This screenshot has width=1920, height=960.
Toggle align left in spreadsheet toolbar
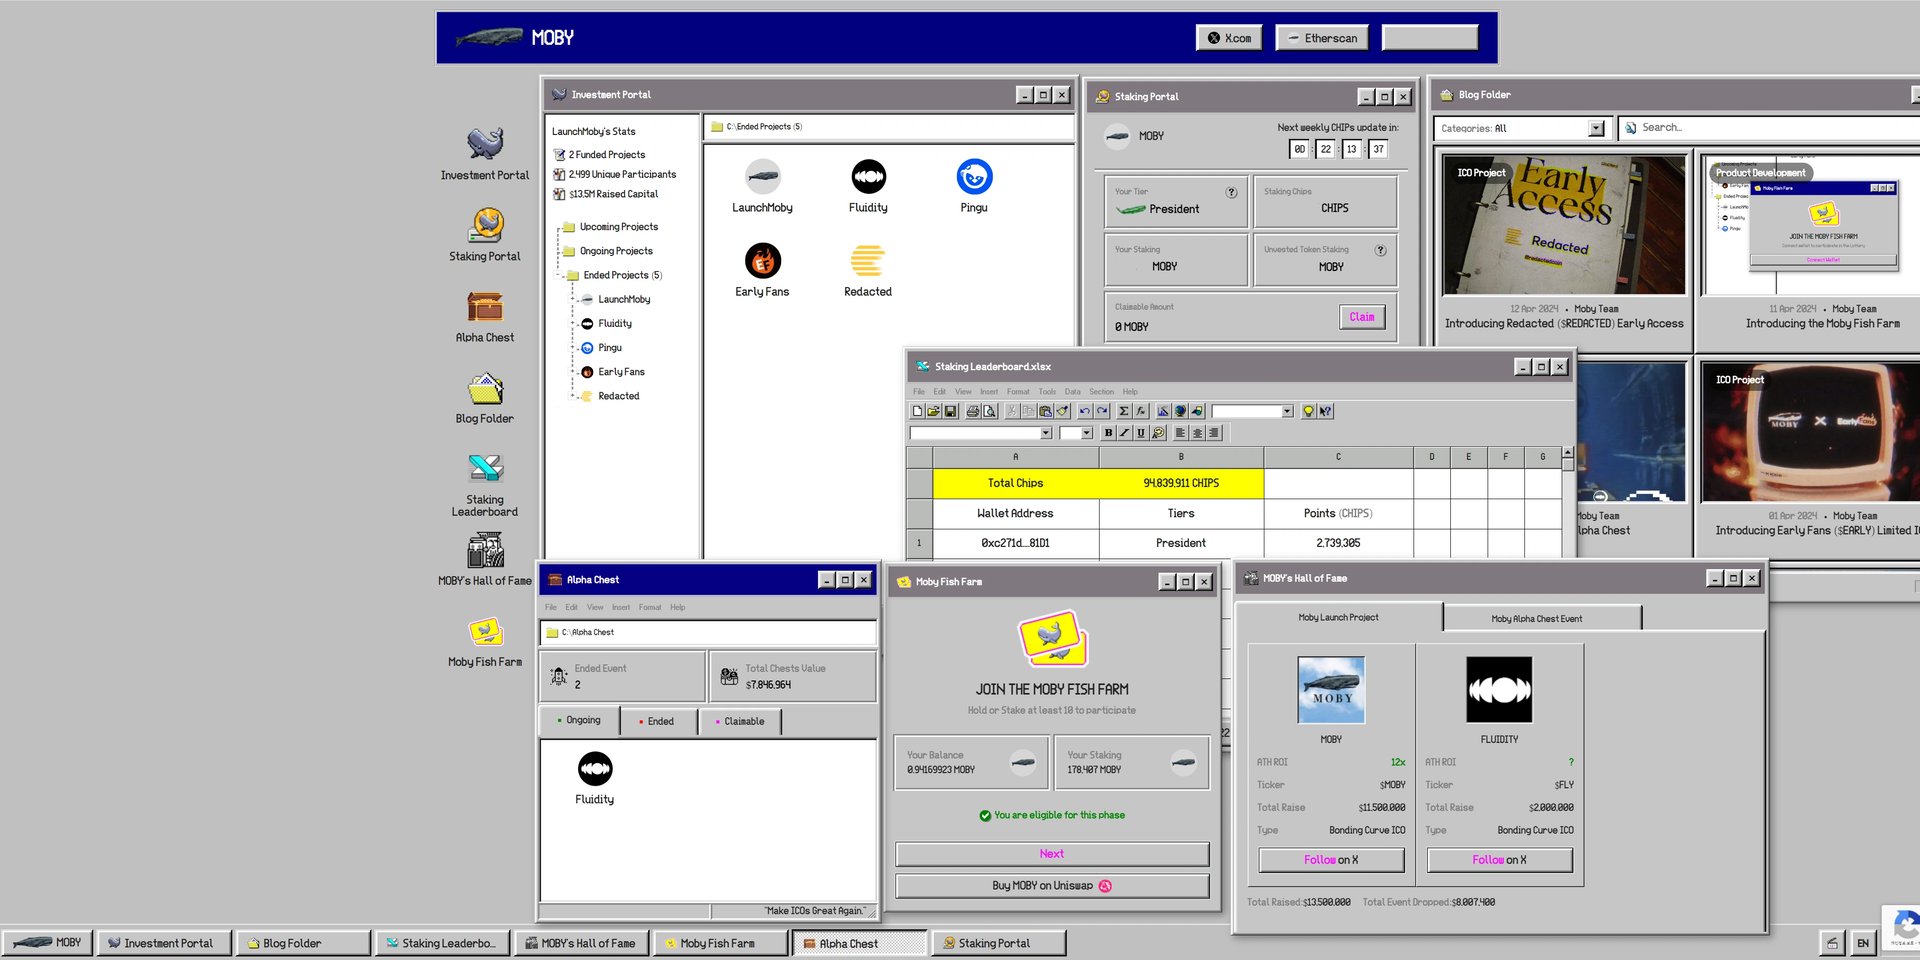[1180, 433]
